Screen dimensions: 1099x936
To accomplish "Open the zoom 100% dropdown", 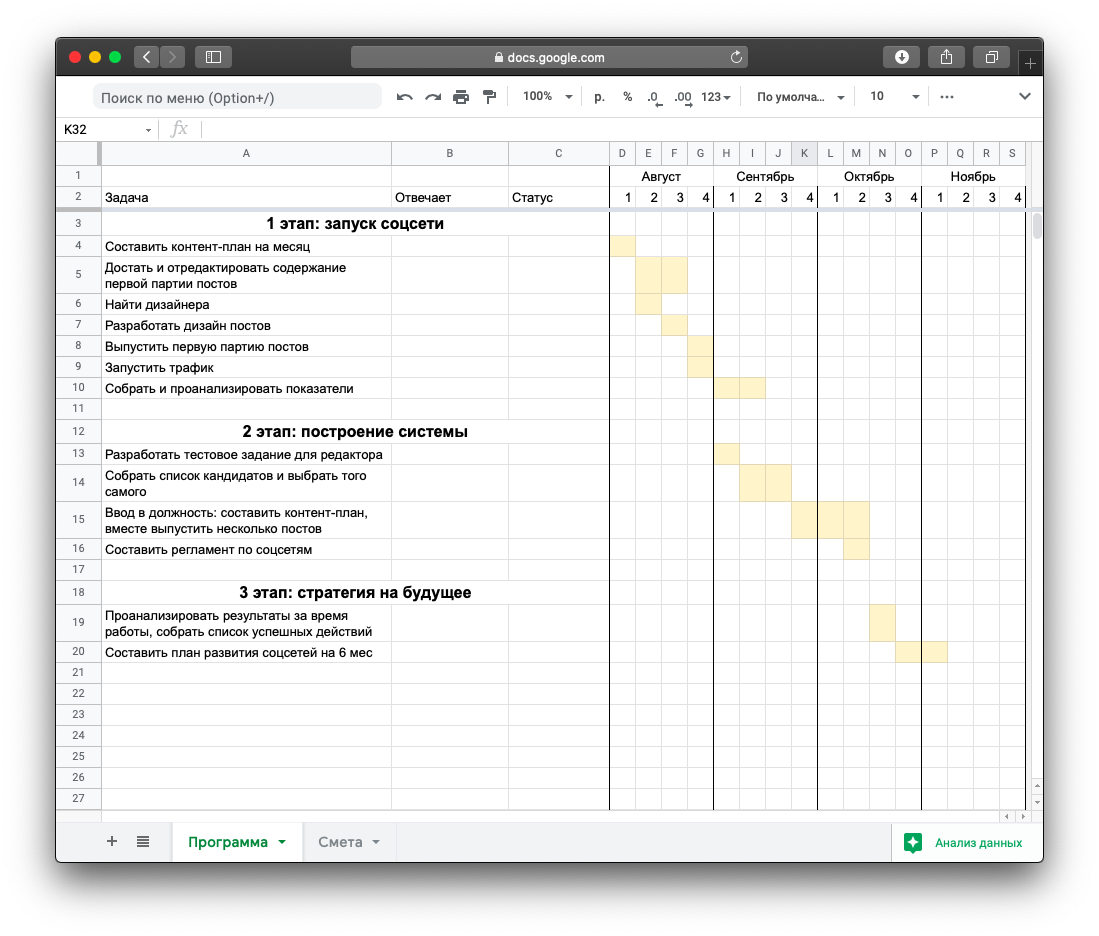I will (547, 97).
